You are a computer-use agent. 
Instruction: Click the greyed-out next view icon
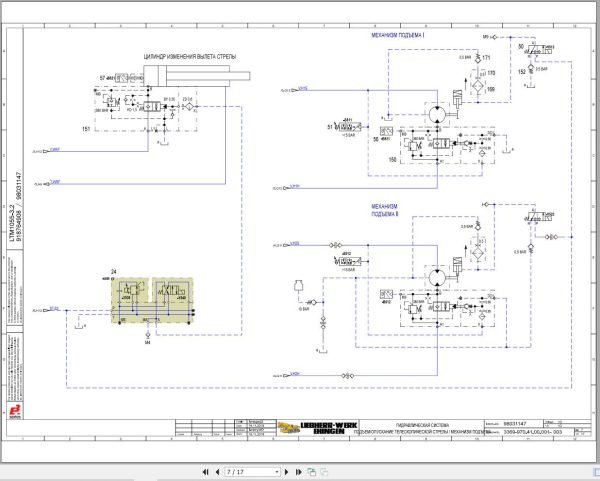324,472
